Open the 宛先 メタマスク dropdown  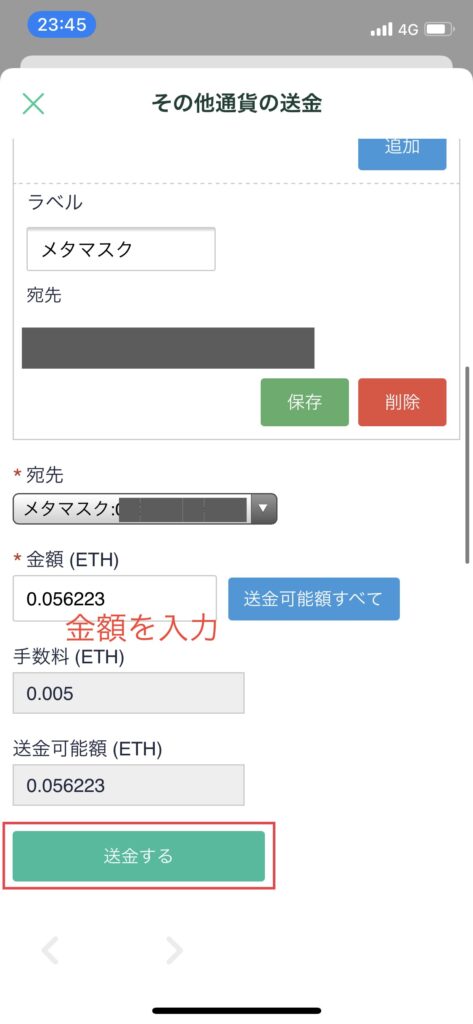click(x=145, y=509)
